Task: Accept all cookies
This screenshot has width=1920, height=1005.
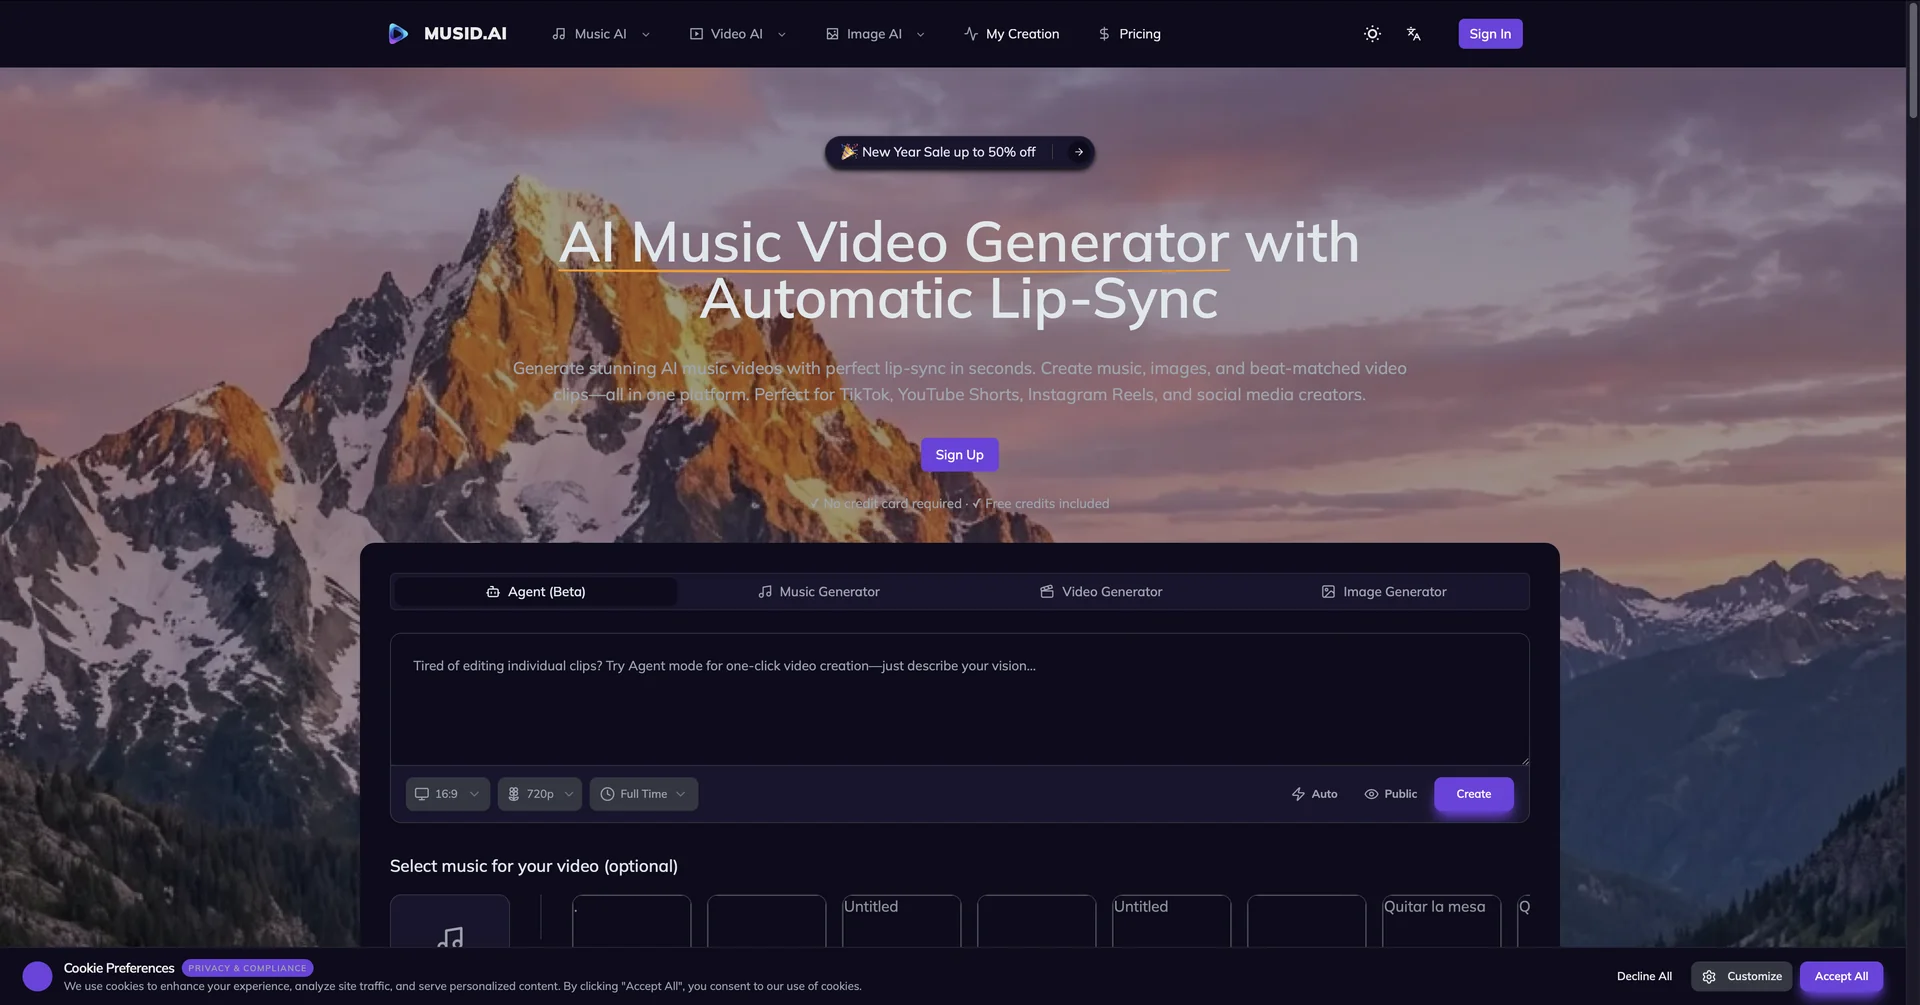Action: point(1841,976)
